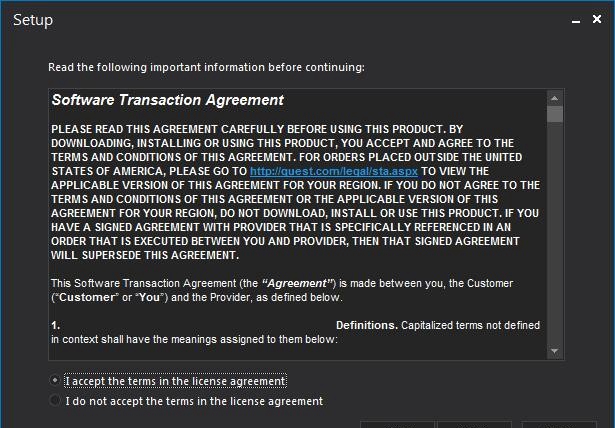Click the Software Transaction Agreement heading
This screenshot has width=615, height=428.
coord(167,100)
